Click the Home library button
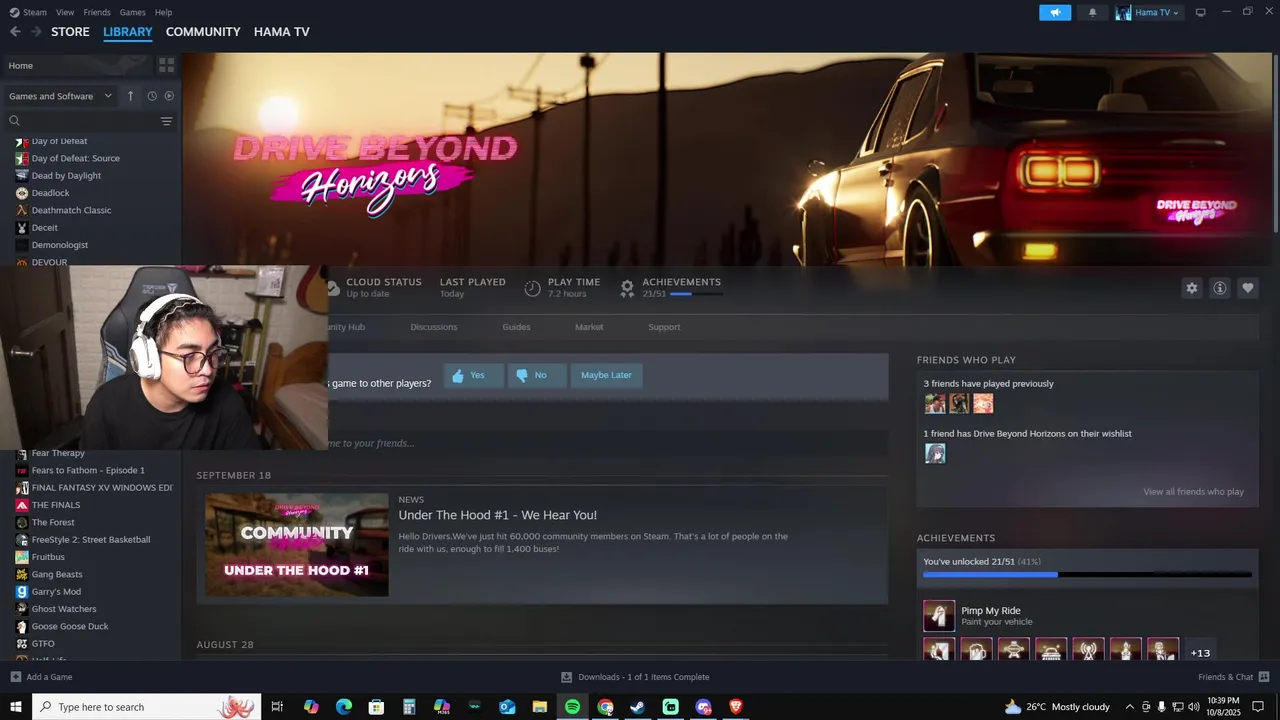Viewport: 1280px width, 720px height. [x=78, y=65]
